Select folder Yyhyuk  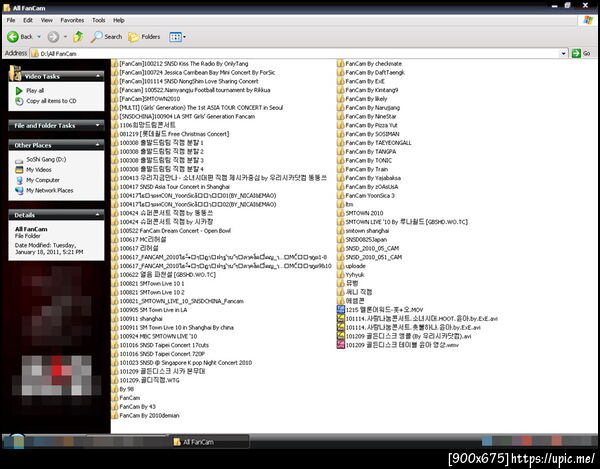tap(351, 275)
